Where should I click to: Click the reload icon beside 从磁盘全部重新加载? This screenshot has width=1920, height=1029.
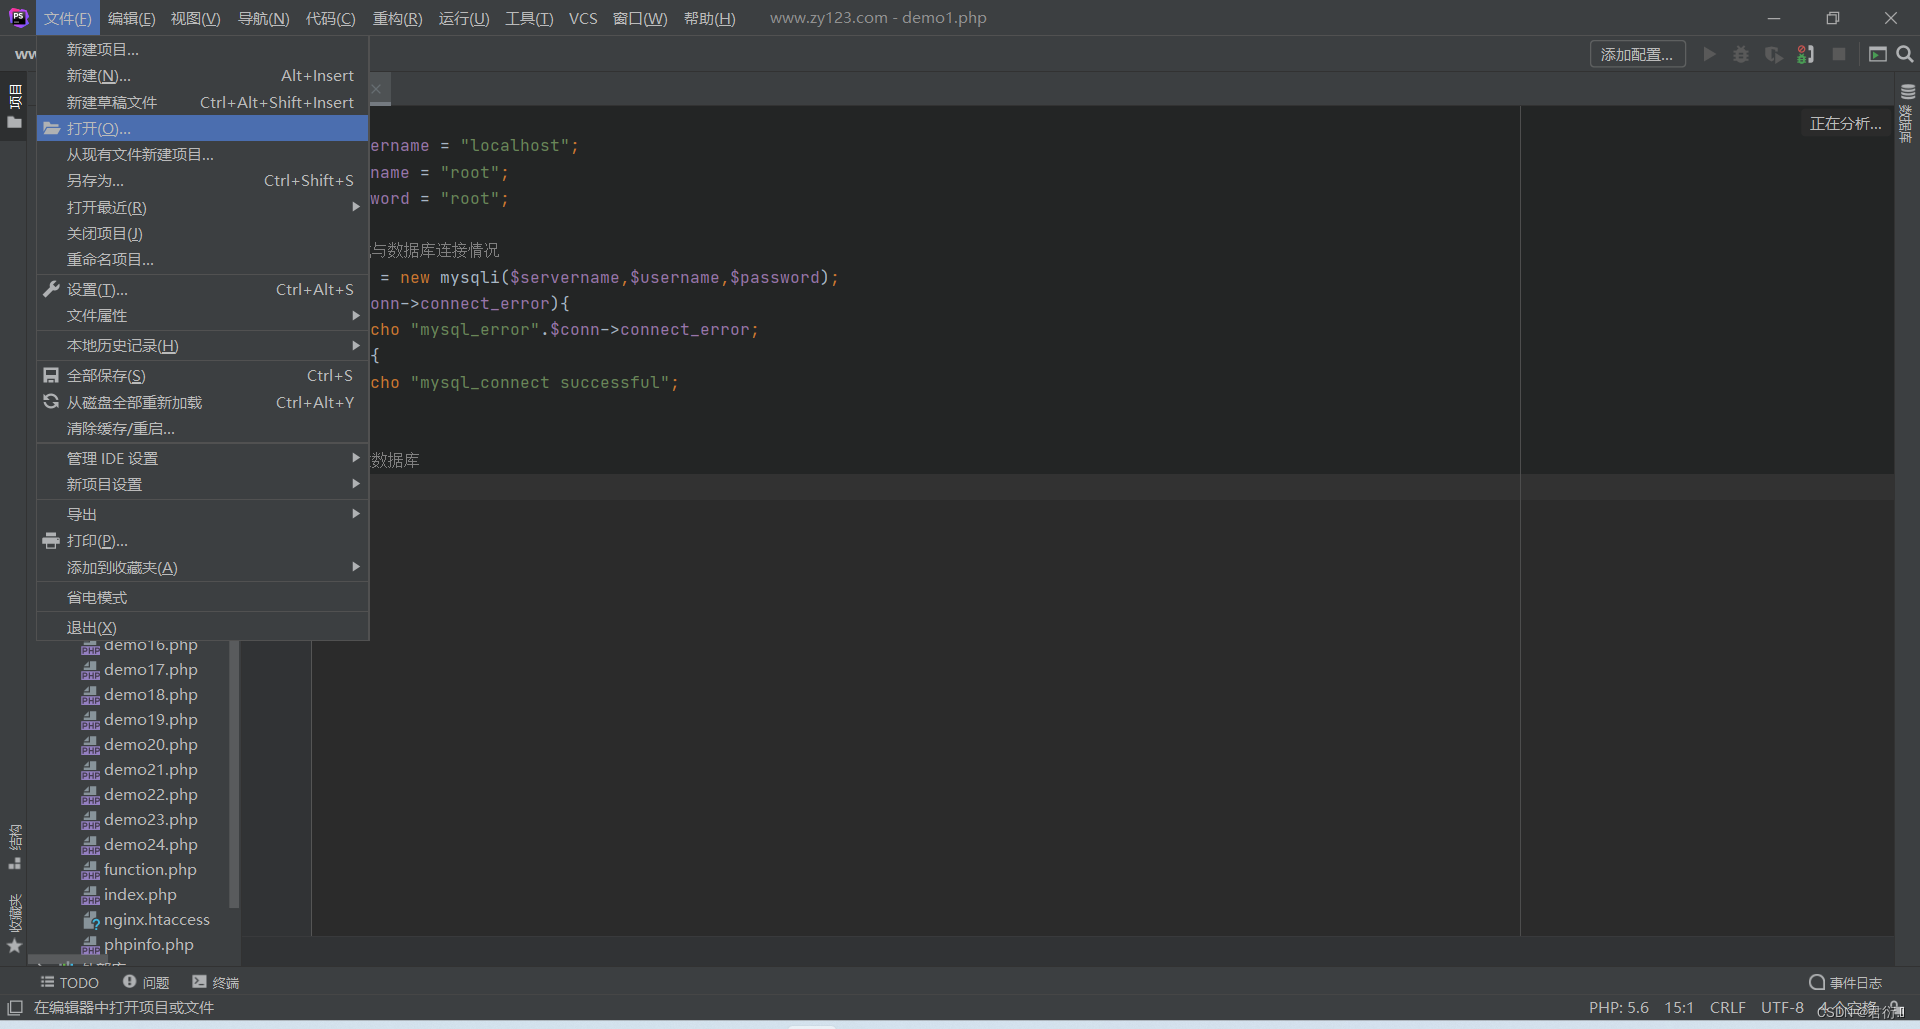pos(51,401)
